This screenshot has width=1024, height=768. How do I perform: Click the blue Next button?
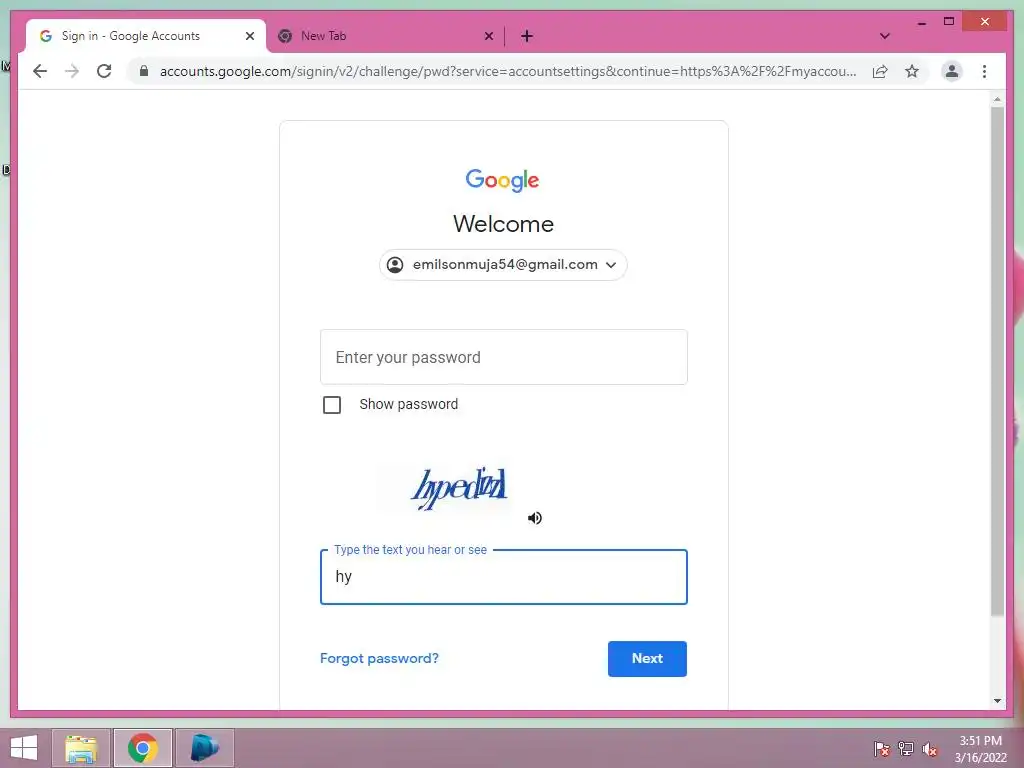tap(647, 658)
